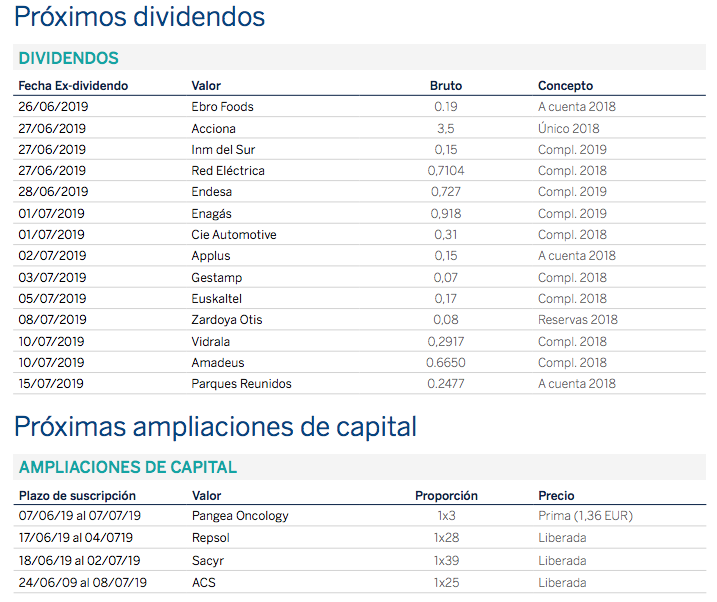
Task: Click Reservas 2018 concept
Action: [578, 320]
